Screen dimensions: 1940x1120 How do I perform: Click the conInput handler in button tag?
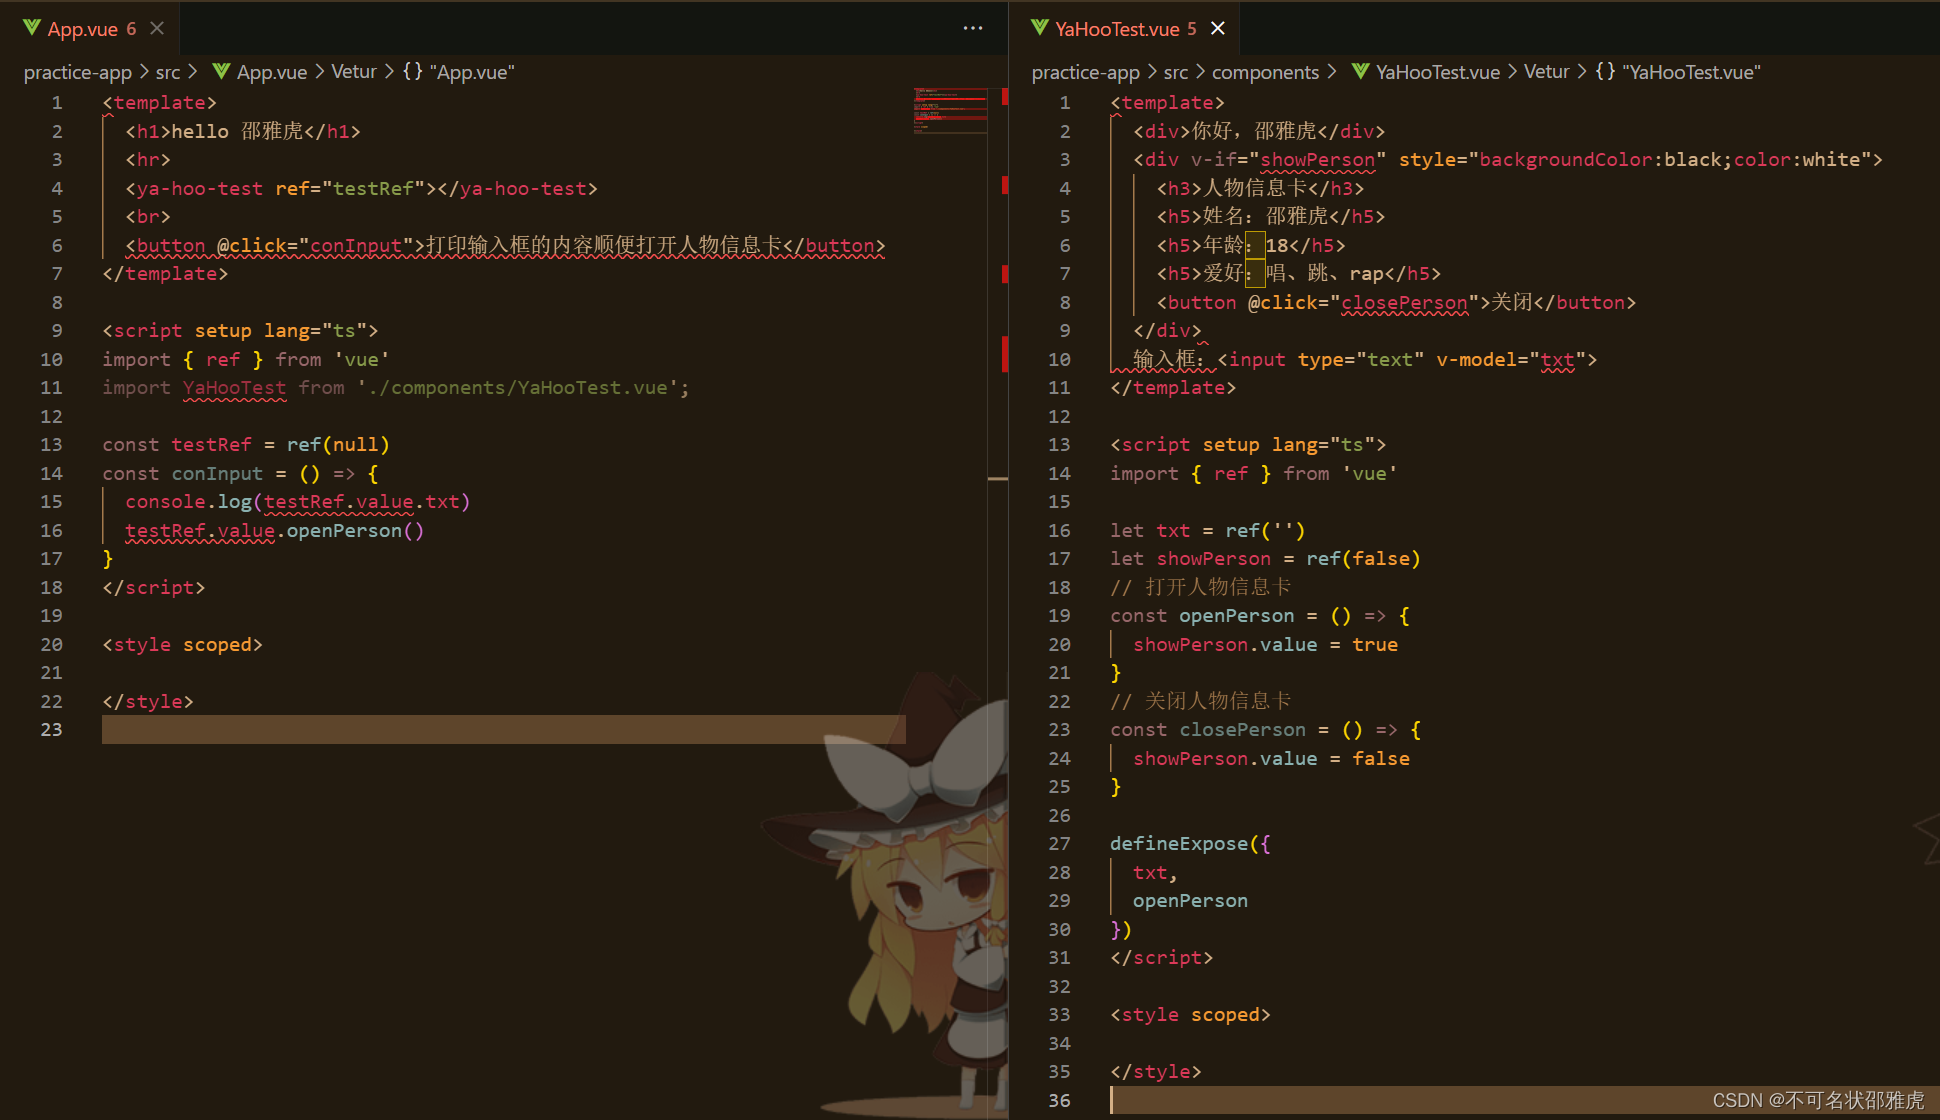pyautogui.click(x=356, y=246)
